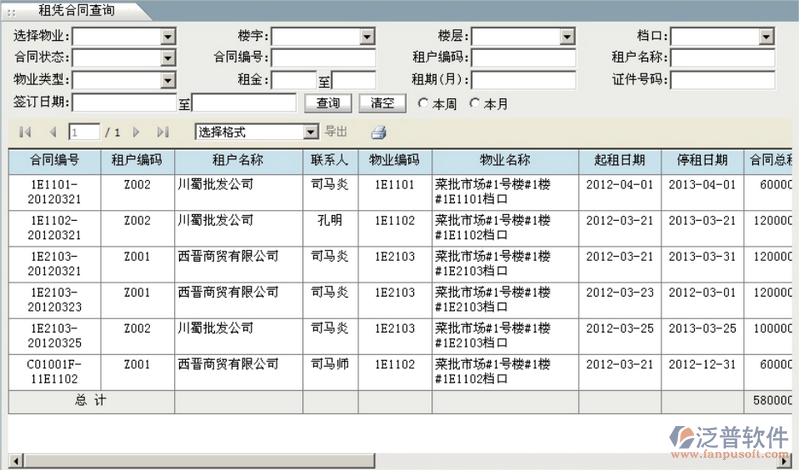Click the page number input box
Screen dimensions: 799x470
click(84, 133)
